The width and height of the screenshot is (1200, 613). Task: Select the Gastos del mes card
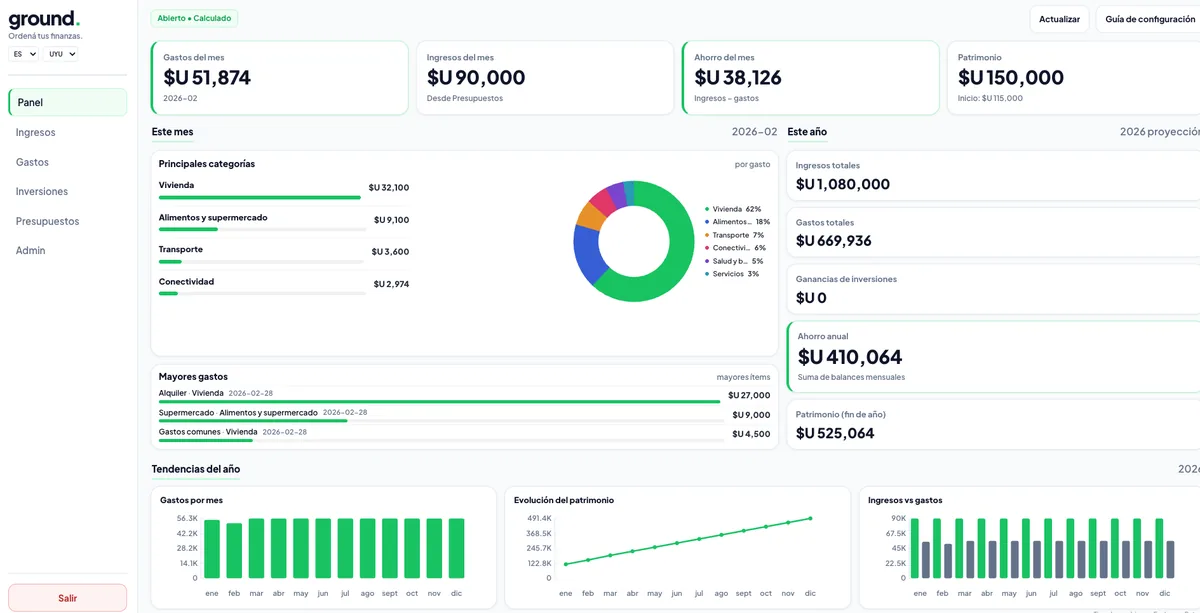279,78
